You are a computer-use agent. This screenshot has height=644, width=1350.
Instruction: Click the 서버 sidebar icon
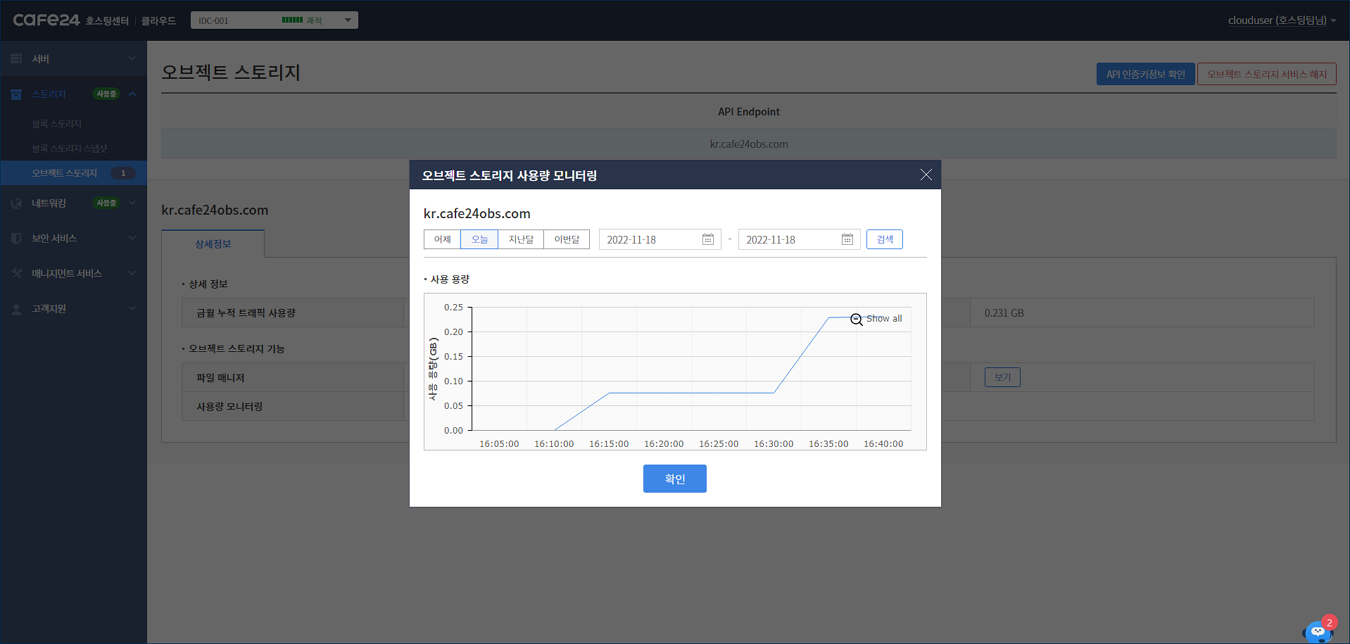click(x=16, y=59)
